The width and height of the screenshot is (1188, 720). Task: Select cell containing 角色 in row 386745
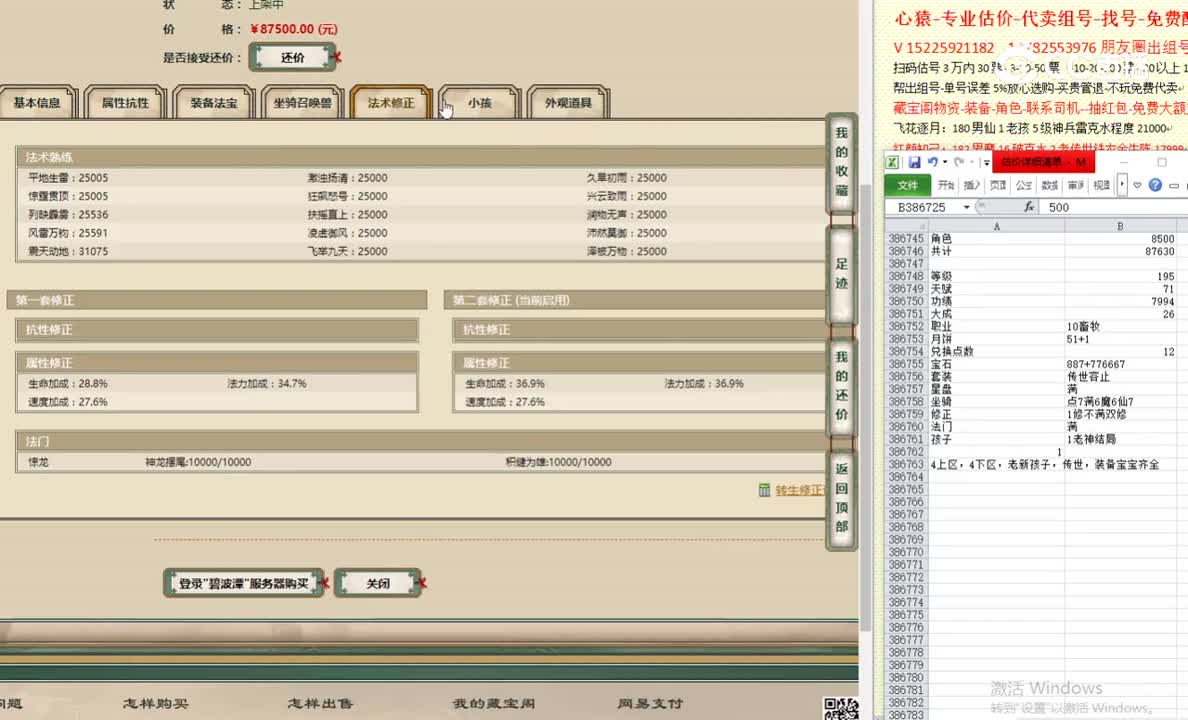tap(996, 239)
